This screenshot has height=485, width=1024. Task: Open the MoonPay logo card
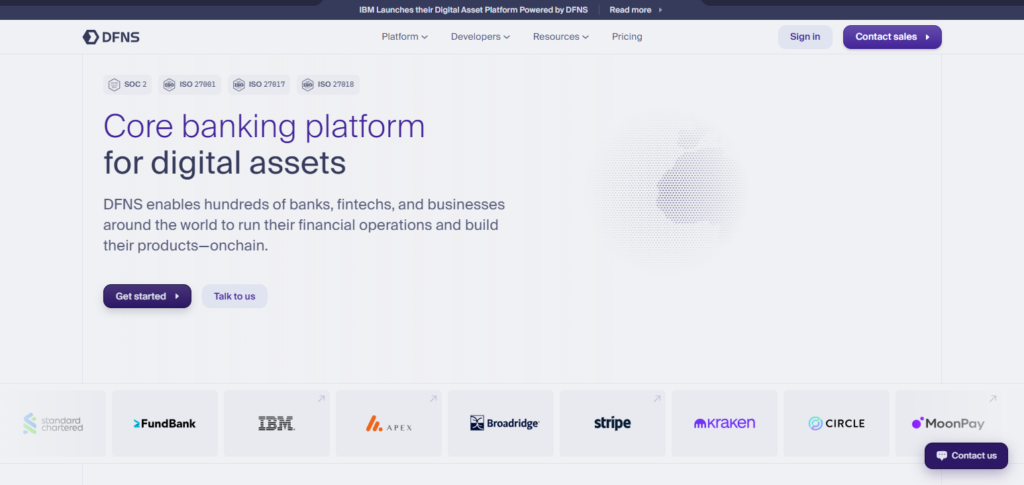tap(948, 424)
